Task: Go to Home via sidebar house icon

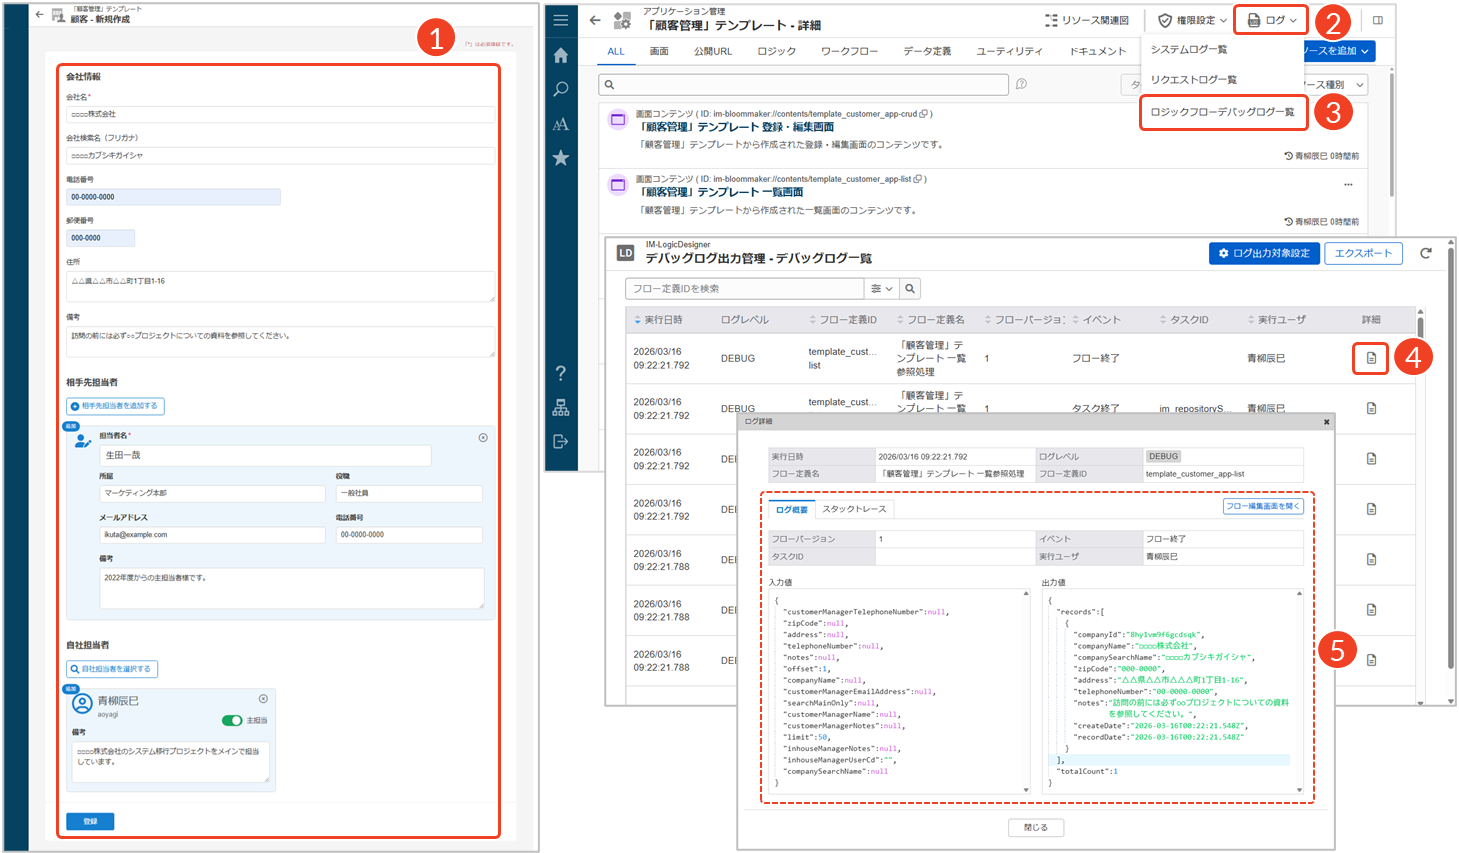Action: [x=561, y=56]
